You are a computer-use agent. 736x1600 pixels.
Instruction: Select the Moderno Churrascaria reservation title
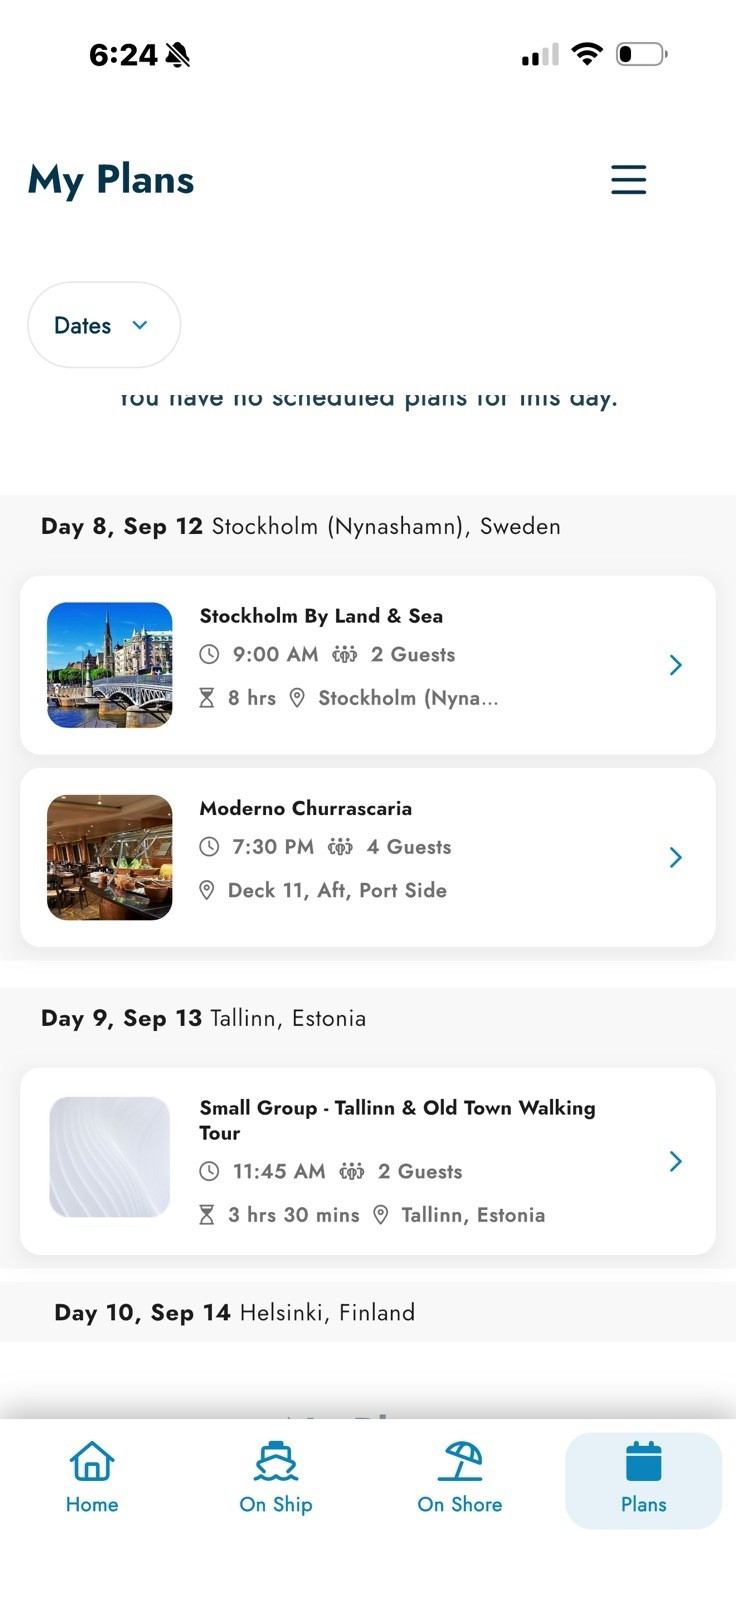pos(306,808)
